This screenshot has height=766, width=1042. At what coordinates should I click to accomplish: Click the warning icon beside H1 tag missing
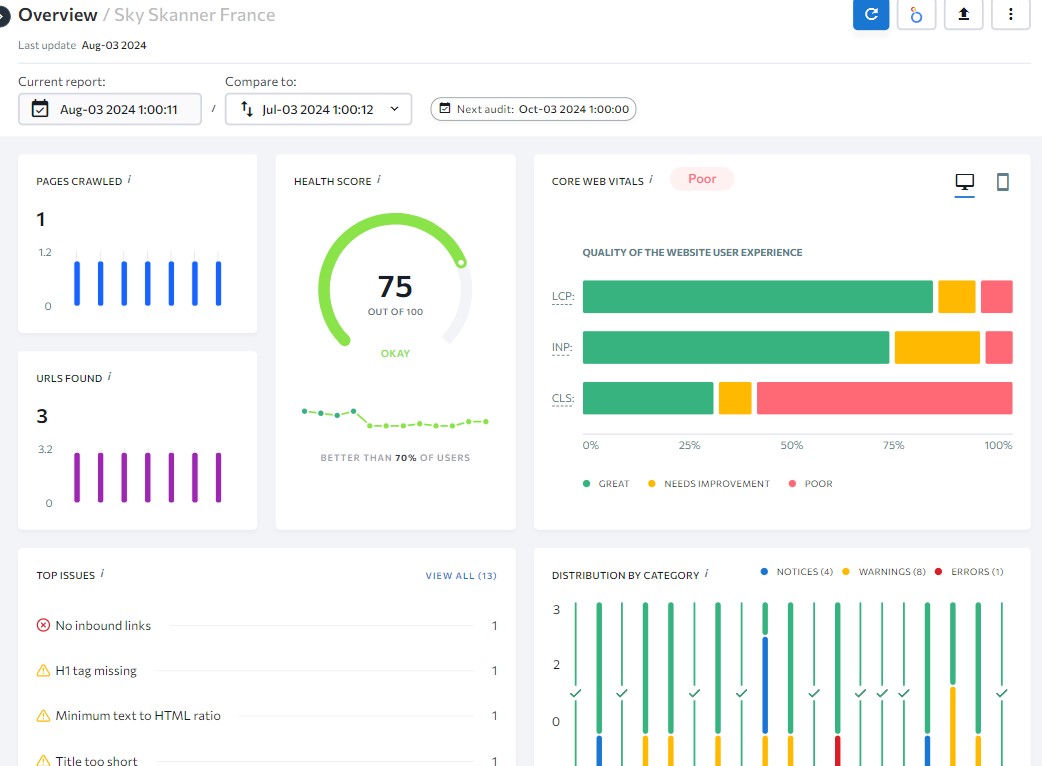coord(43,670)
